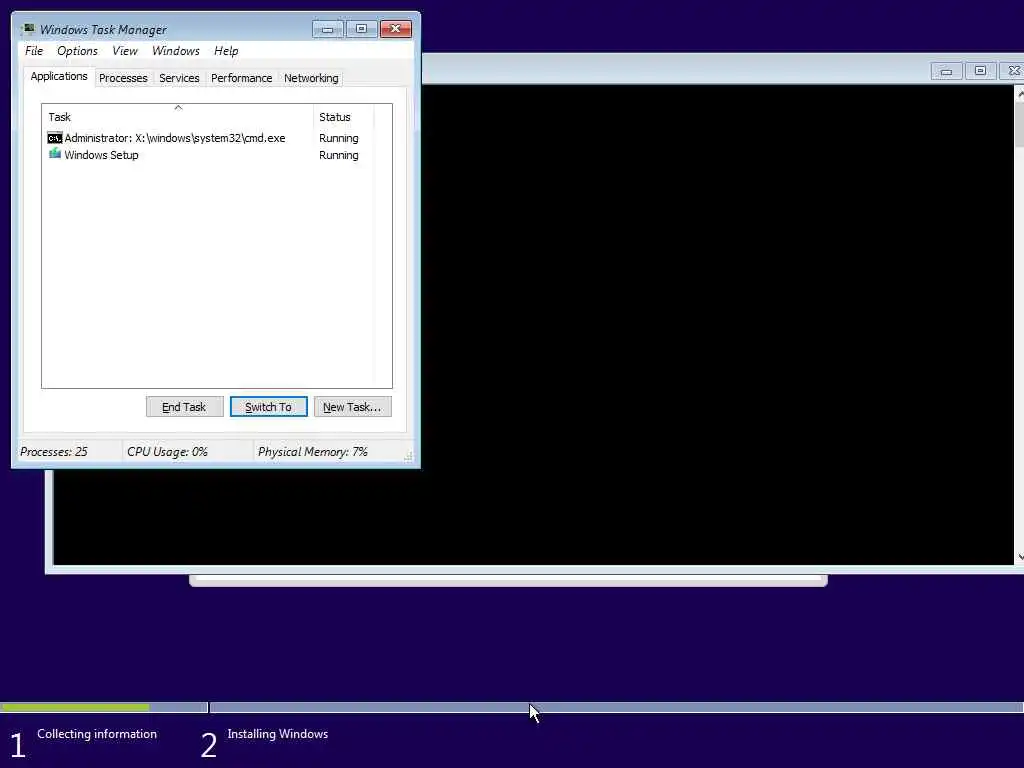Switch to the Performance tab

pyautogui.click(x=242, y=78)
